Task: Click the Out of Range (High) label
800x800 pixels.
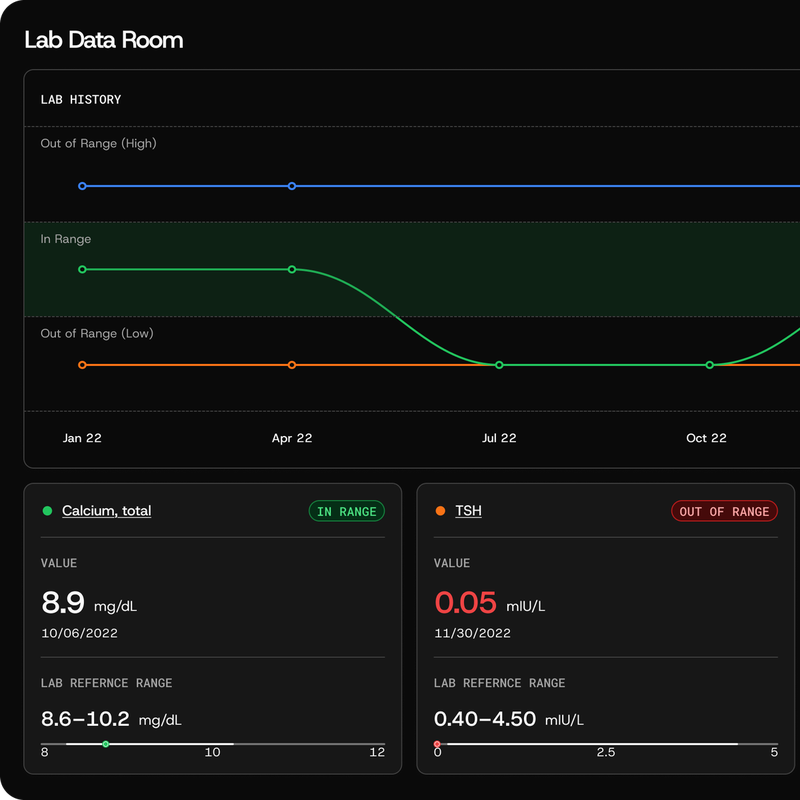Action: (98, 144)
